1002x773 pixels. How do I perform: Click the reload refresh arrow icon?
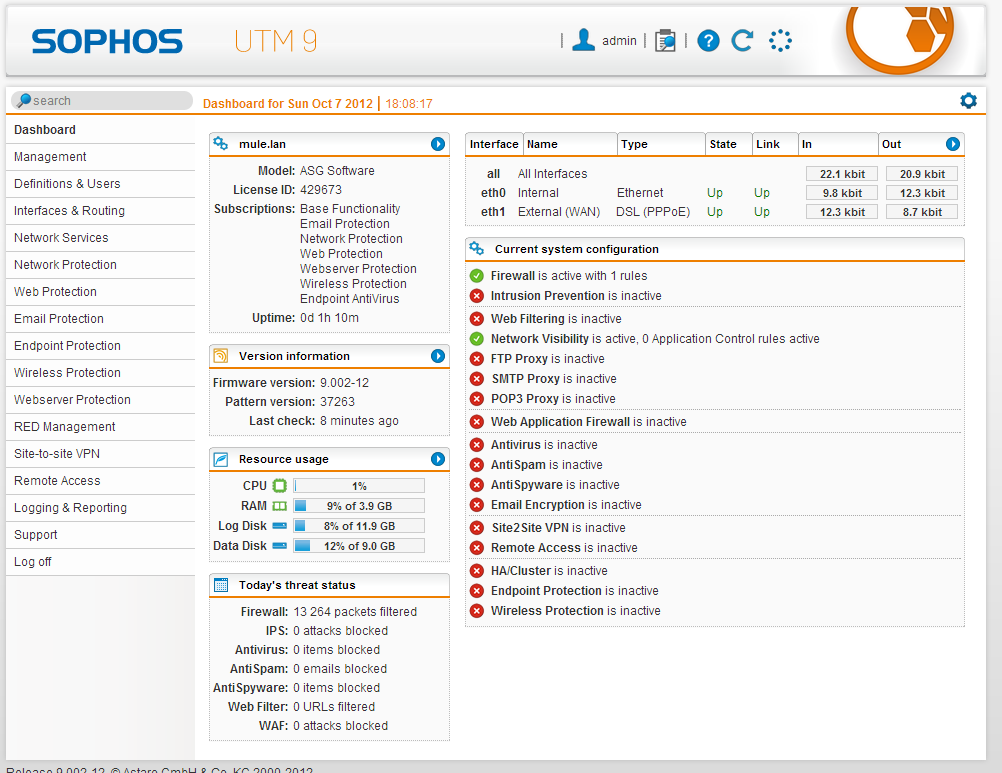742,40
